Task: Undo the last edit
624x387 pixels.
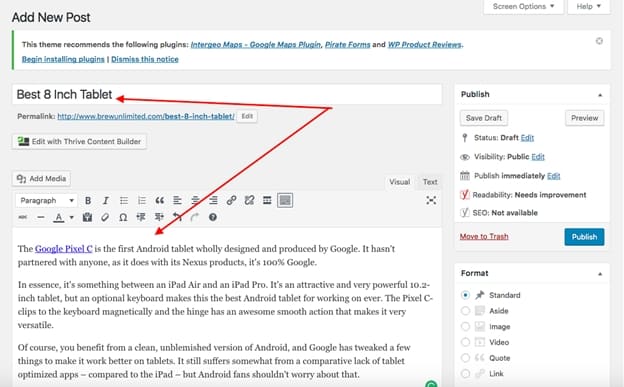Action: point(177,217)
